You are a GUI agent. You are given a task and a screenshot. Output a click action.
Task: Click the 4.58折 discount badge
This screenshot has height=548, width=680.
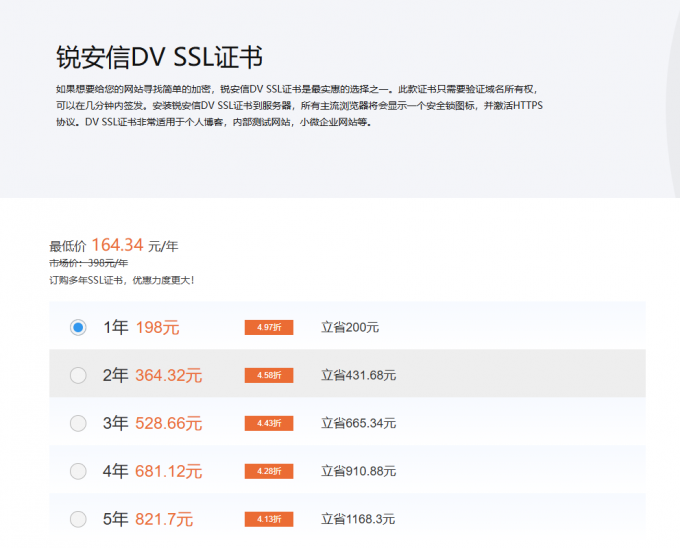click(x=269, y=375)
